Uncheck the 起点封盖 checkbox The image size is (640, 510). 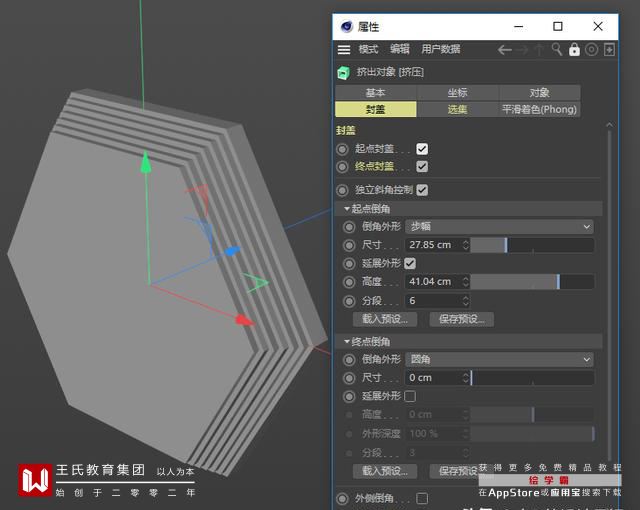coord(422,149)
